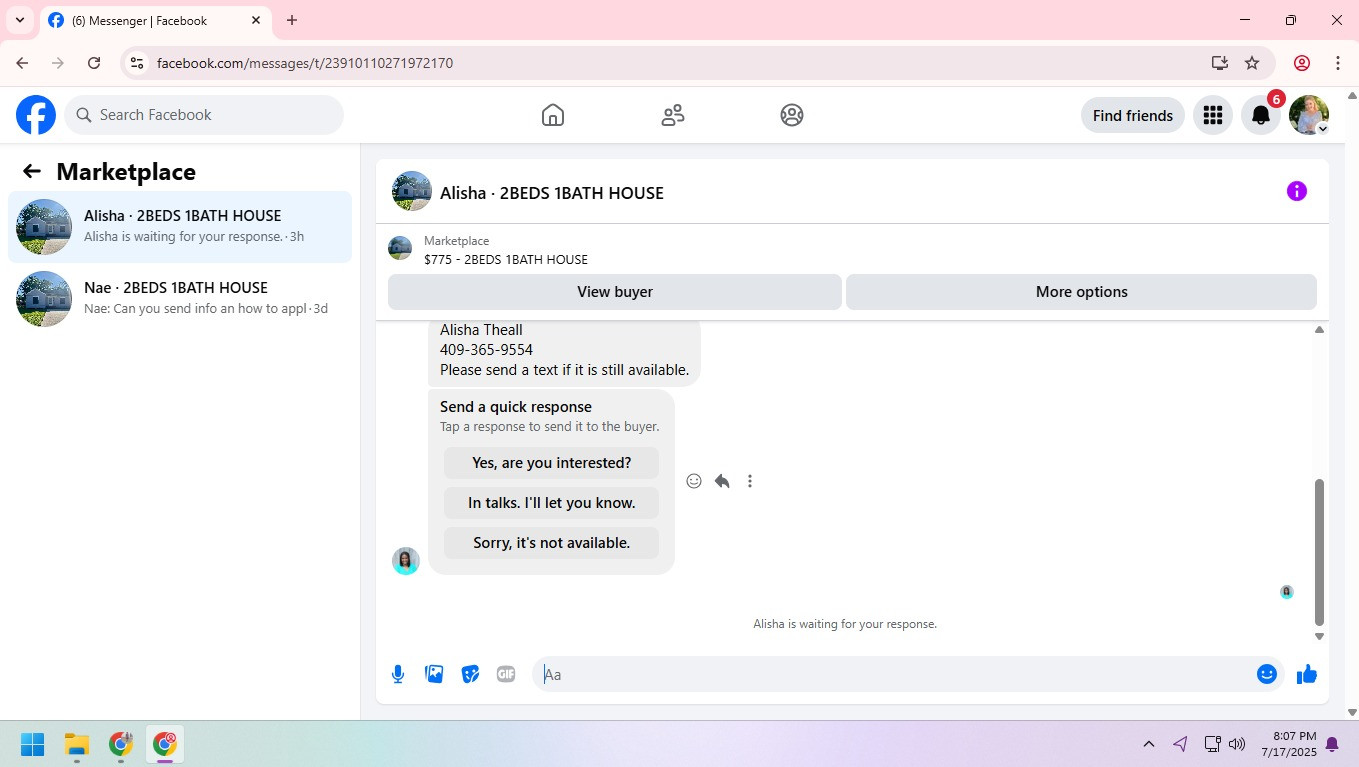Go to the Home feed icon
This screenshot has width=1359, height=767.
click(x=552, y=115)
